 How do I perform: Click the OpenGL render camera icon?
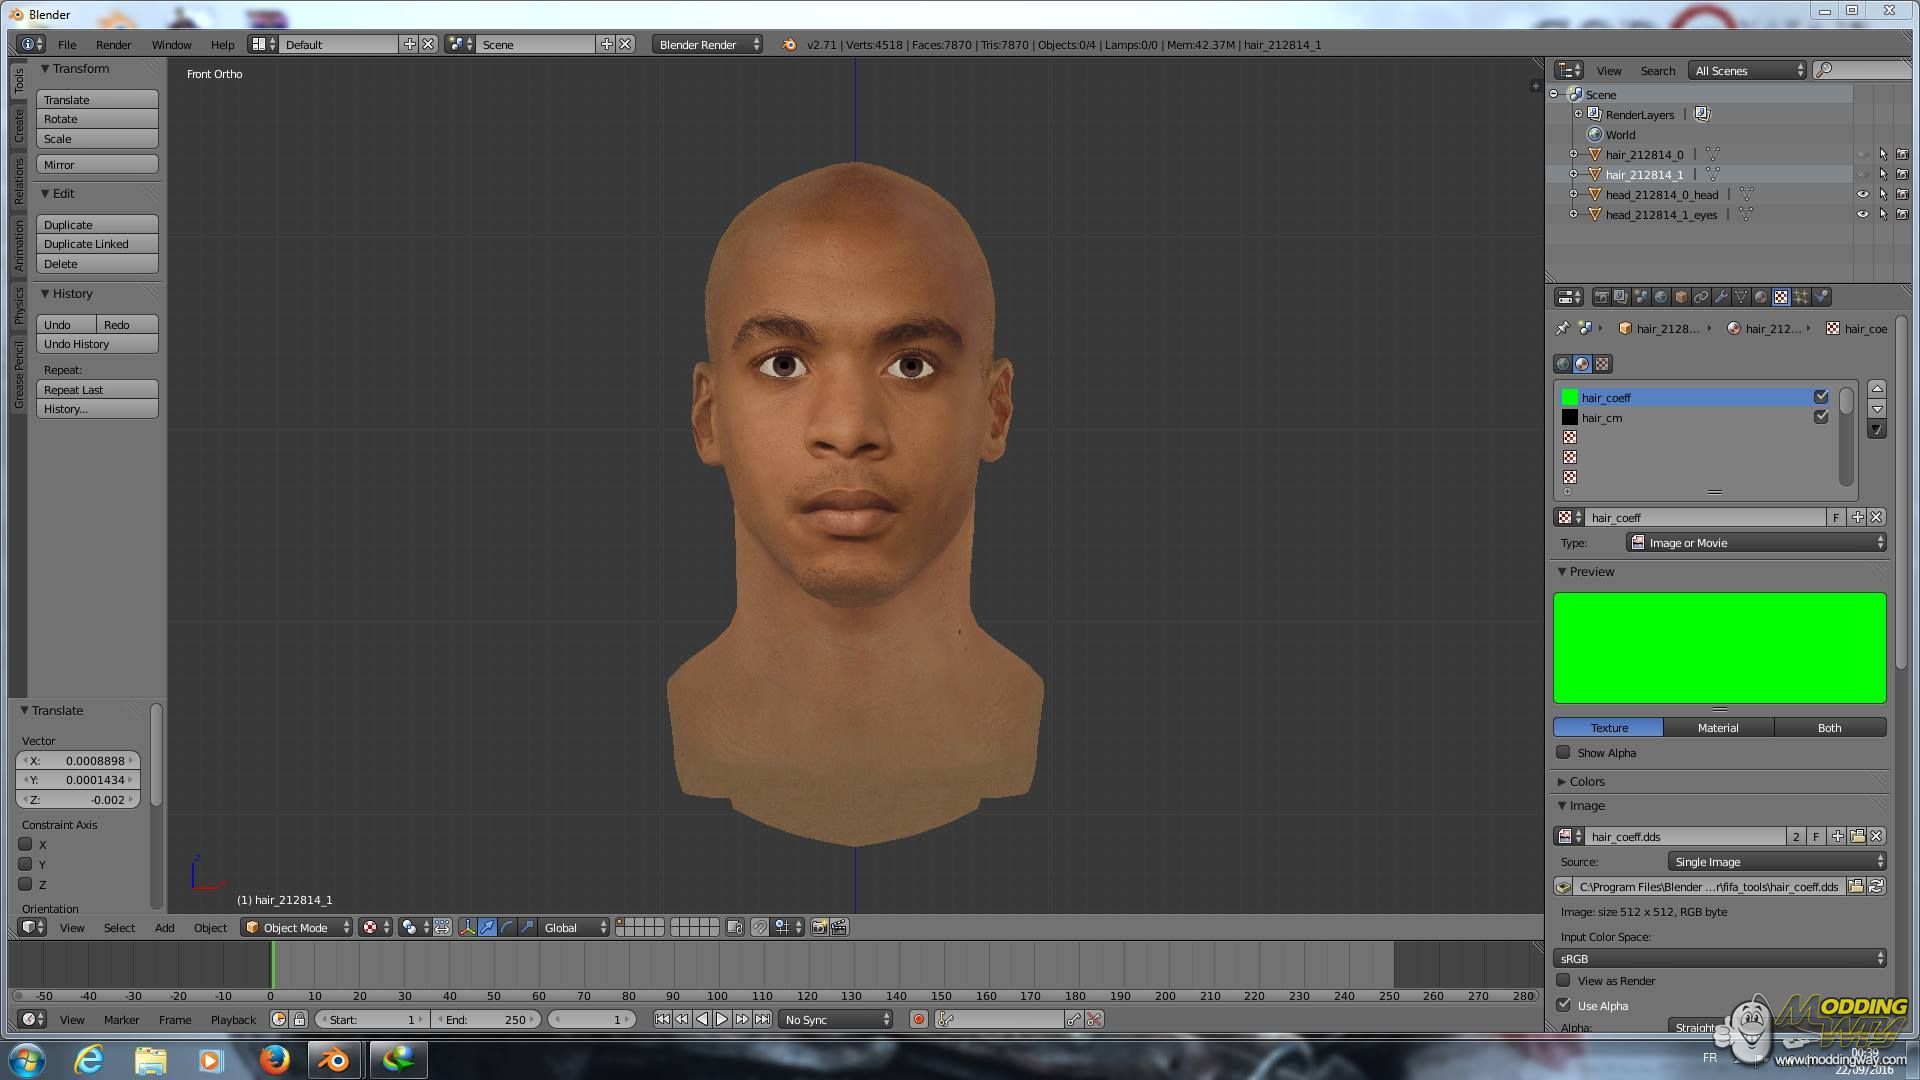819,928
